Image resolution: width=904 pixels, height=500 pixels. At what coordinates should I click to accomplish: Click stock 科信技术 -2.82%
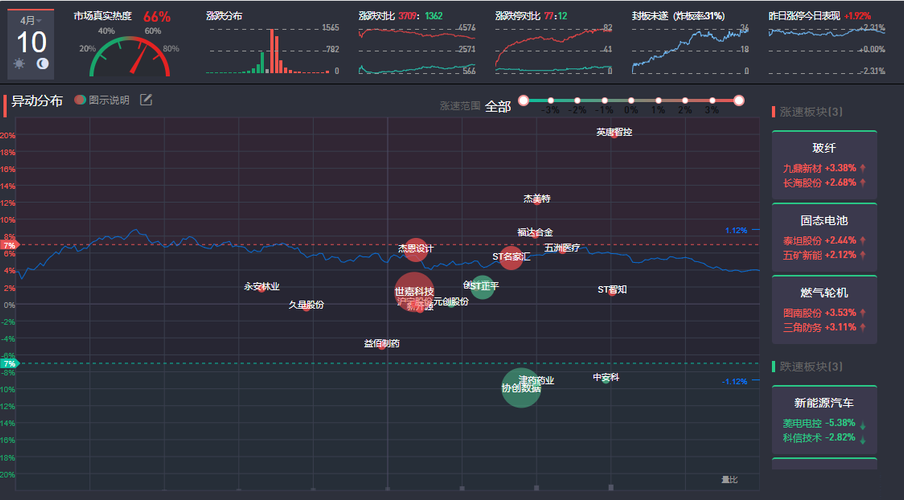click(824, 438)
